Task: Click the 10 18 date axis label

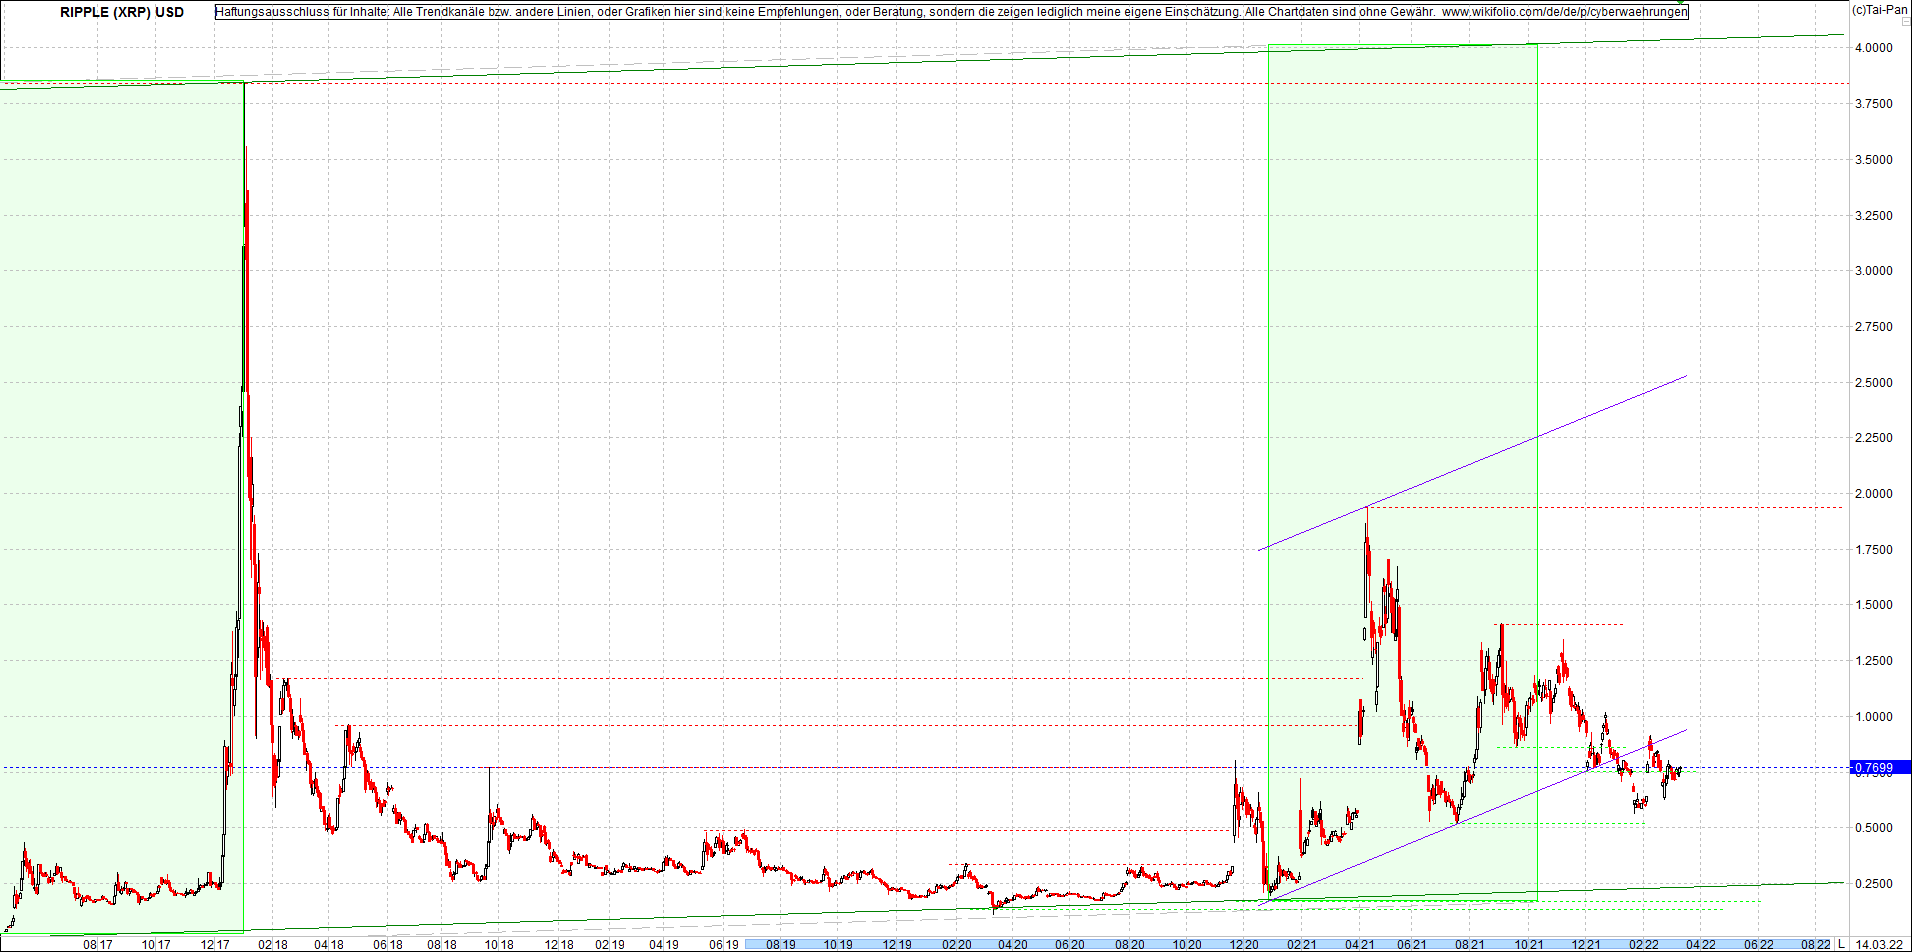Action: [499, 944]
